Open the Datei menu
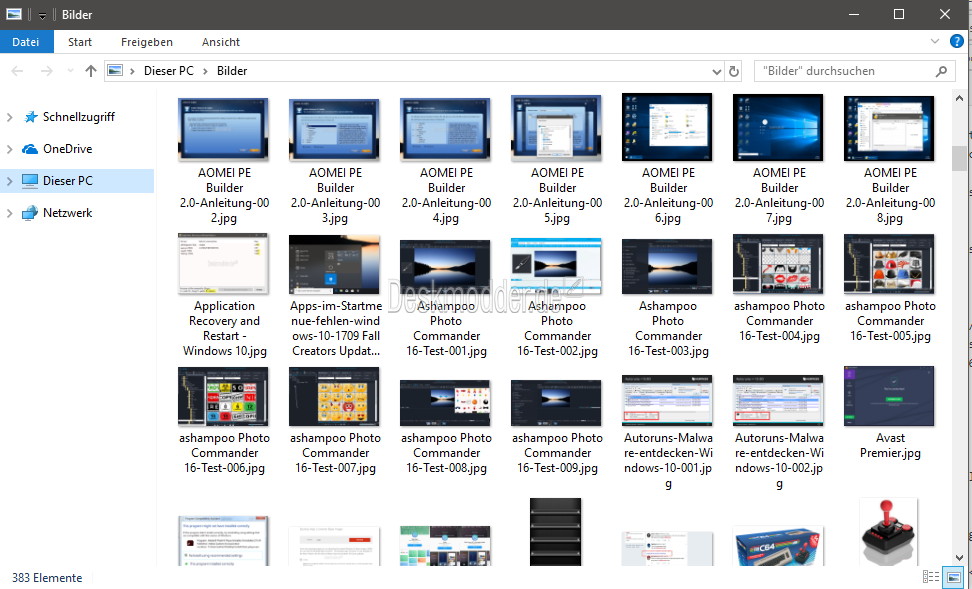Image resolution: width=972 pixels, height=589 pixels. 26,42
